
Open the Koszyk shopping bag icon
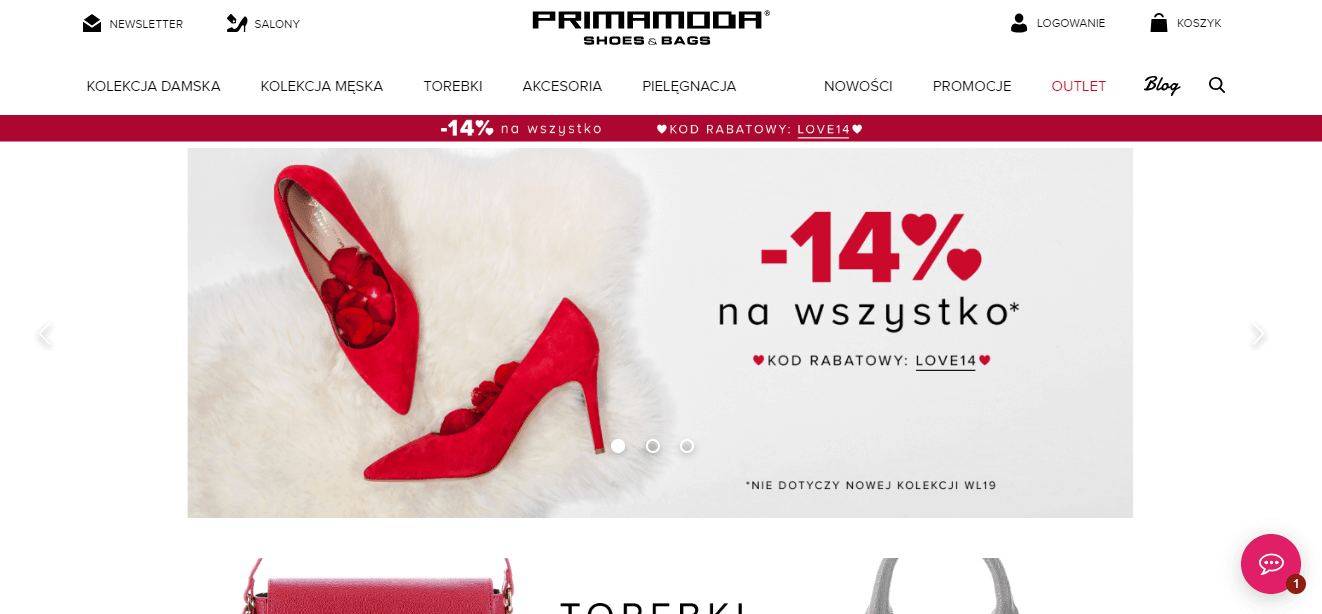1159,23
